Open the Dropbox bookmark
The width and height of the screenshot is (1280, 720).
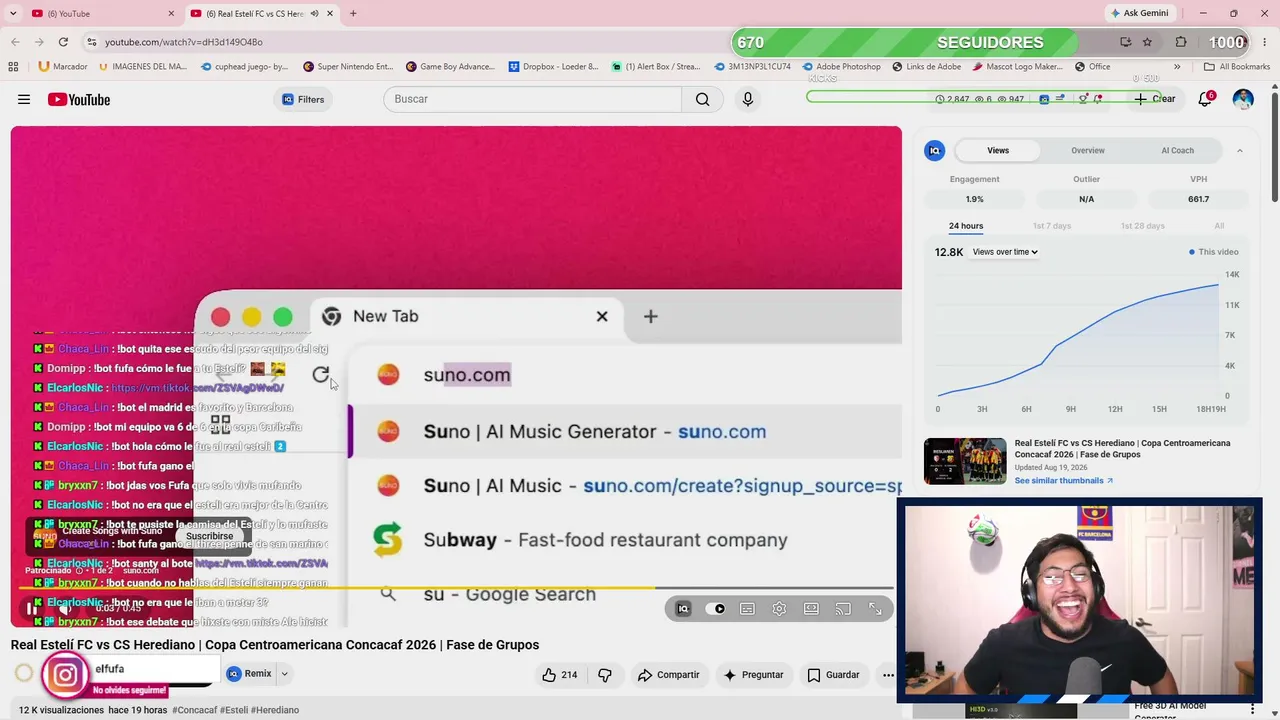552,67
